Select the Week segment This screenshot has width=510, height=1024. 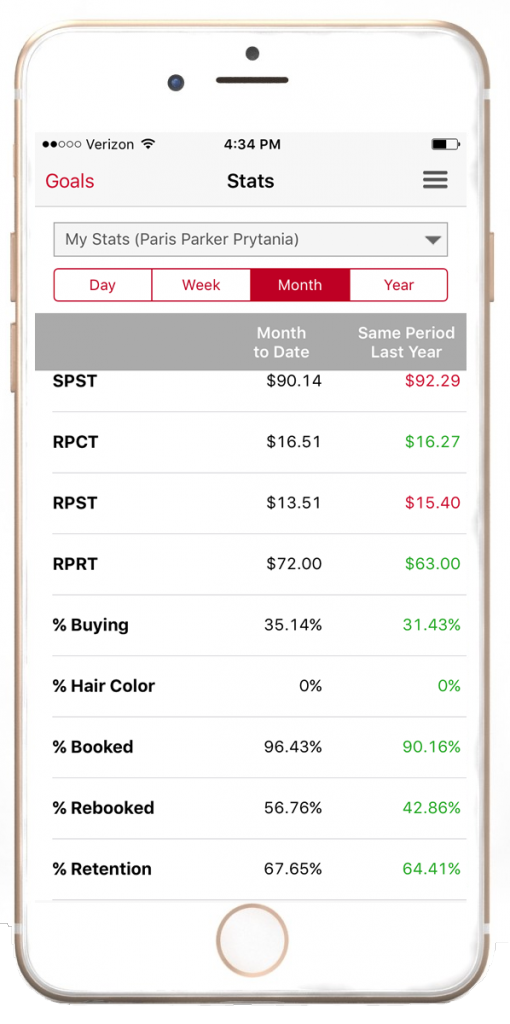[201, 285]
